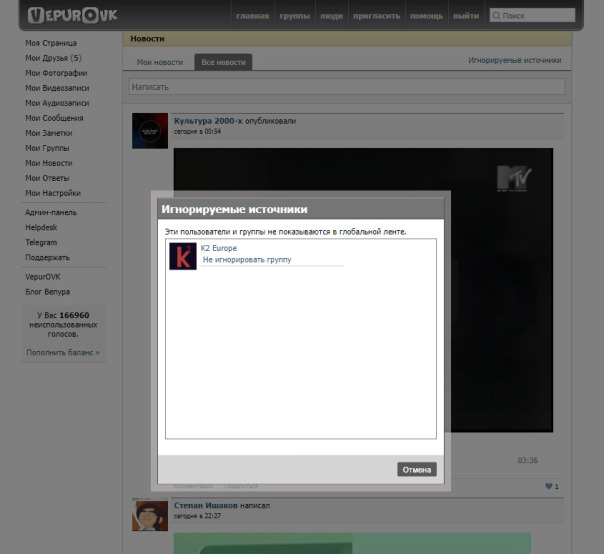Open the пригласить menu item
Screen dimensions: 604x554
tap(376, 16)
